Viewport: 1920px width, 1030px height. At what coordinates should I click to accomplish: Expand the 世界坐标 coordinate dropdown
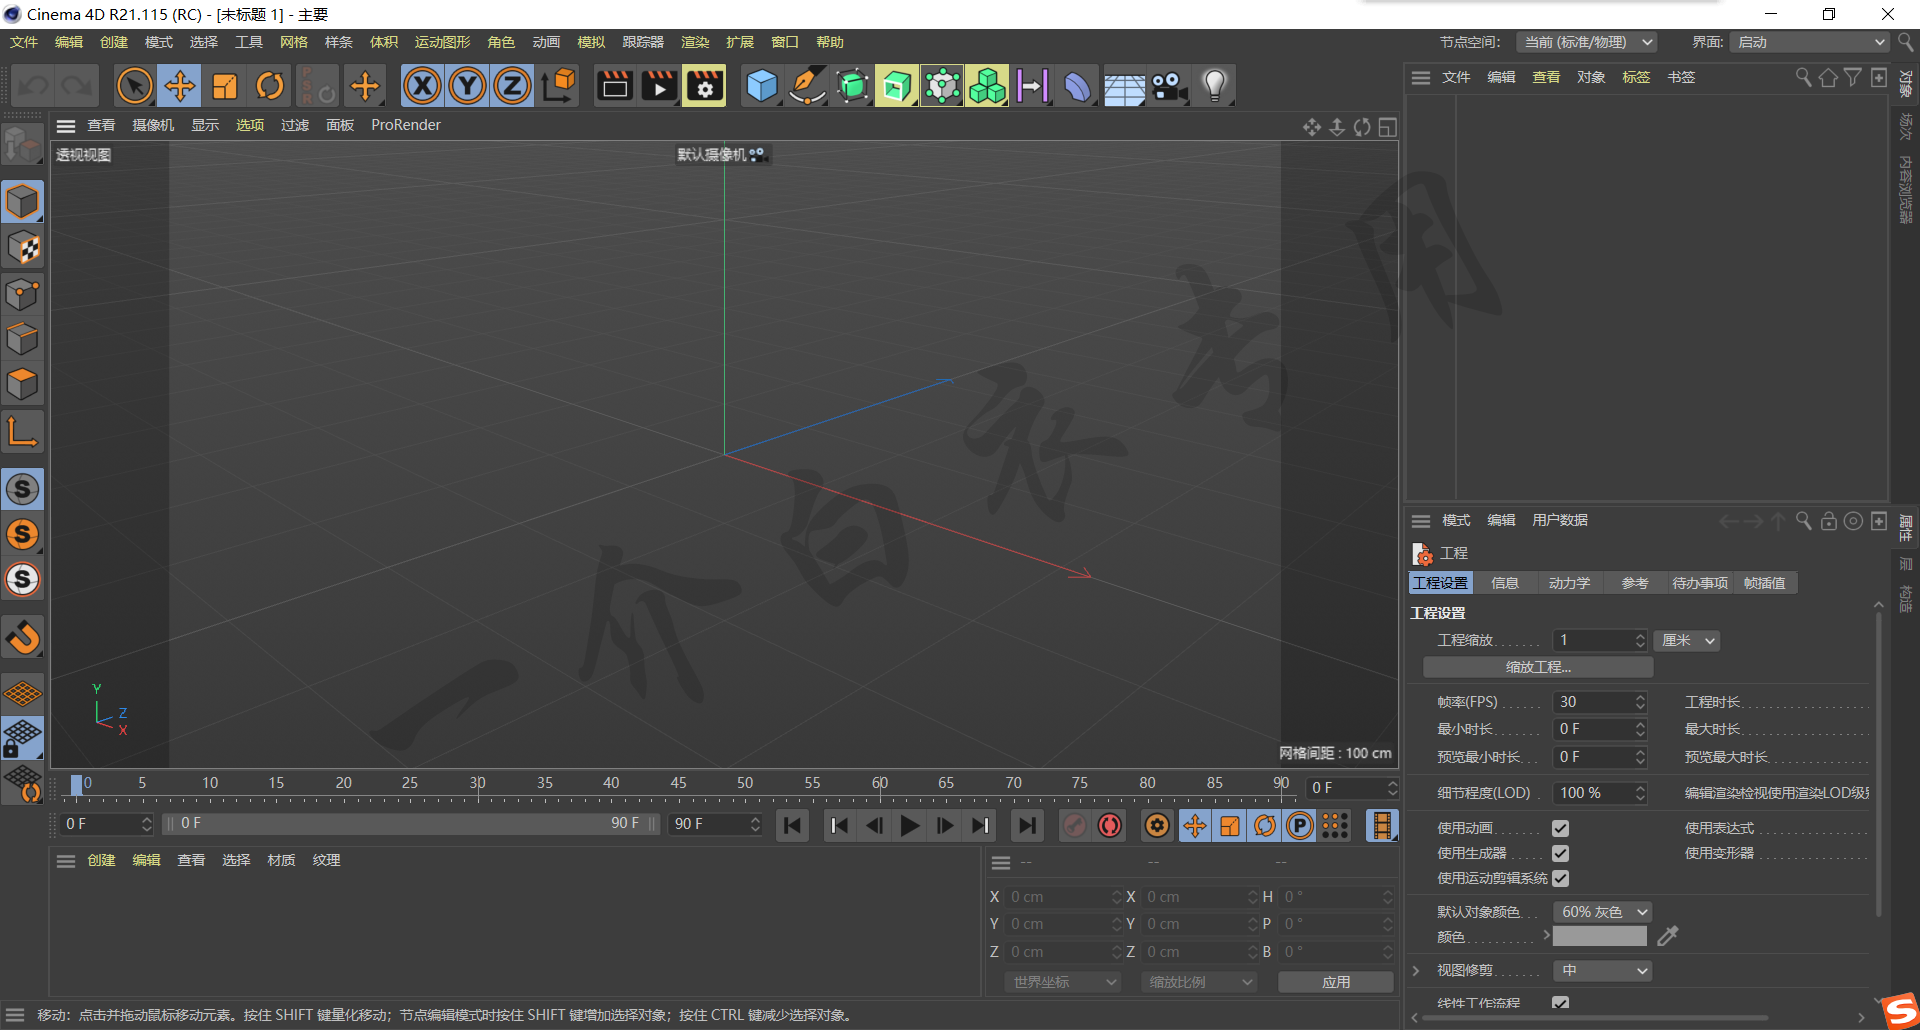pyautogui.click(x=1062, y=982)
